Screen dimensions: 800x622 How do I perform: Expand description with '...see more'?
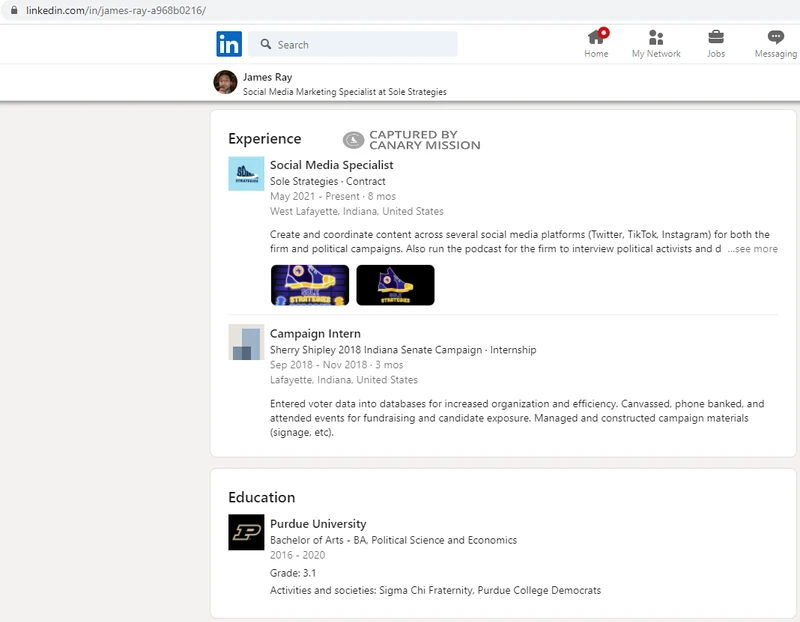(x=753, y=249)
